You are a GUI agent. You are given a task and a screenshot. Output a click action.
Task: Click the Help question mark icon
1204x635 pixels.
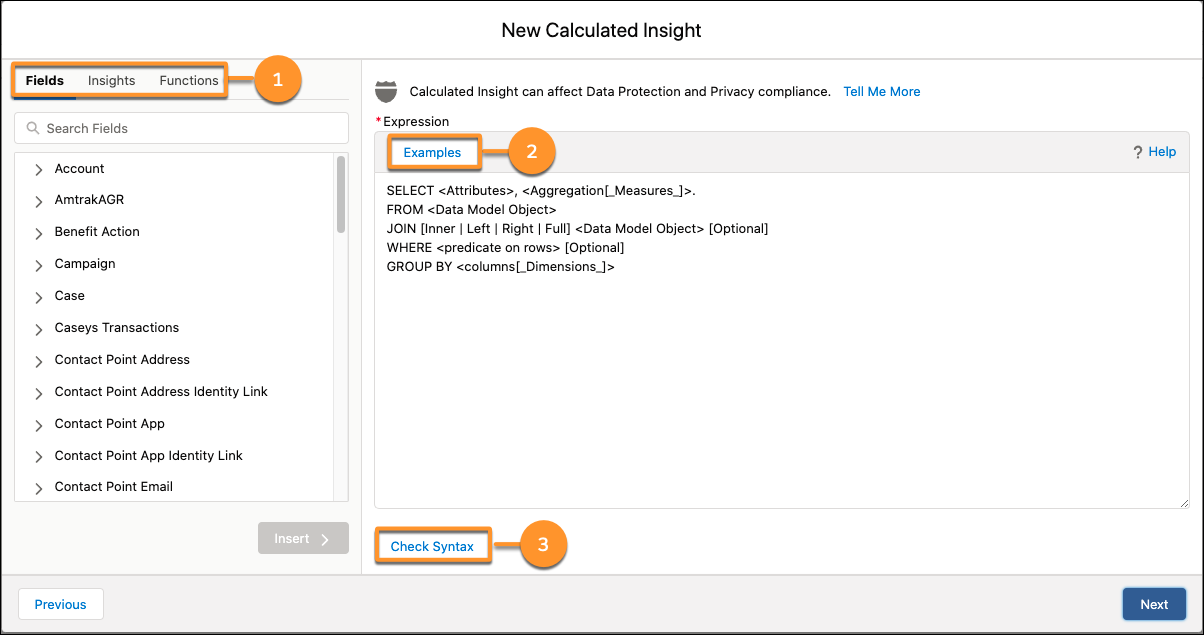[x=1137, y=152]
